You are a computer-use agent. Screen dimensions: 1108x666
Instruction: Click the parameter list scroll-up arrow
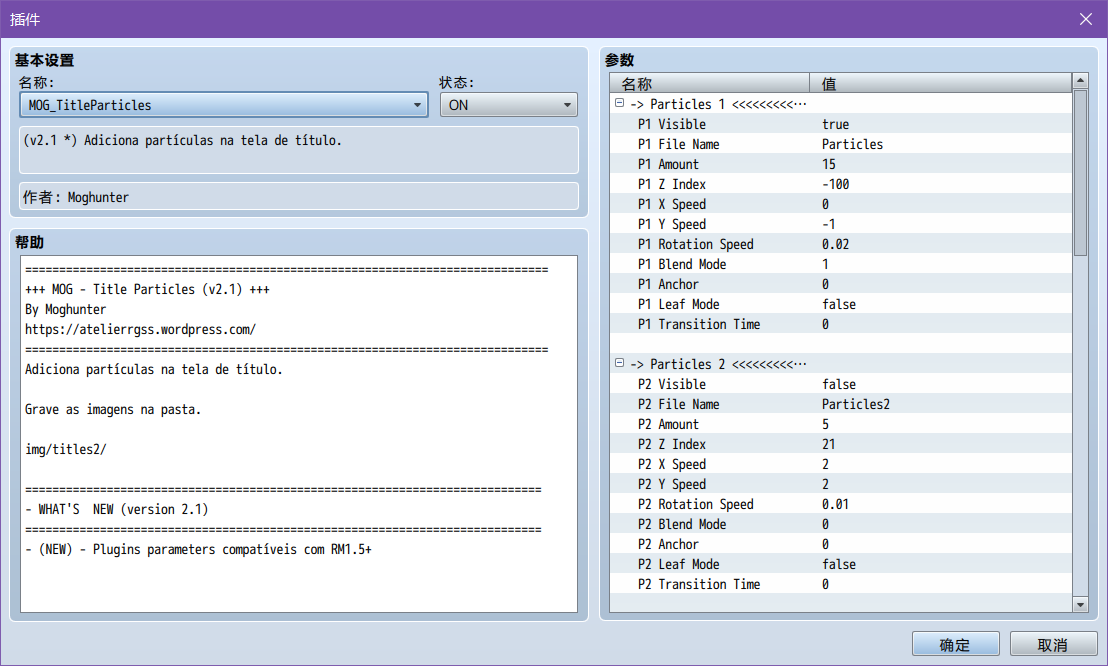click(x=1080, y=81)
